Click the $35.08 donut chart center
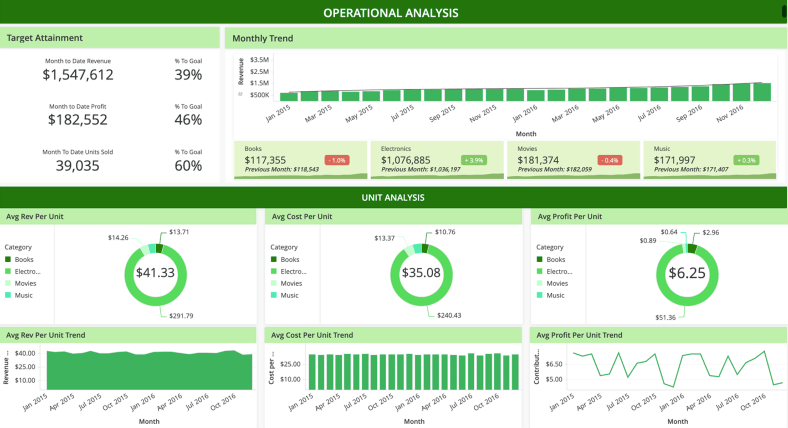Image resolution: width=788 pixels, height=428 pixels. click(420, 273)
